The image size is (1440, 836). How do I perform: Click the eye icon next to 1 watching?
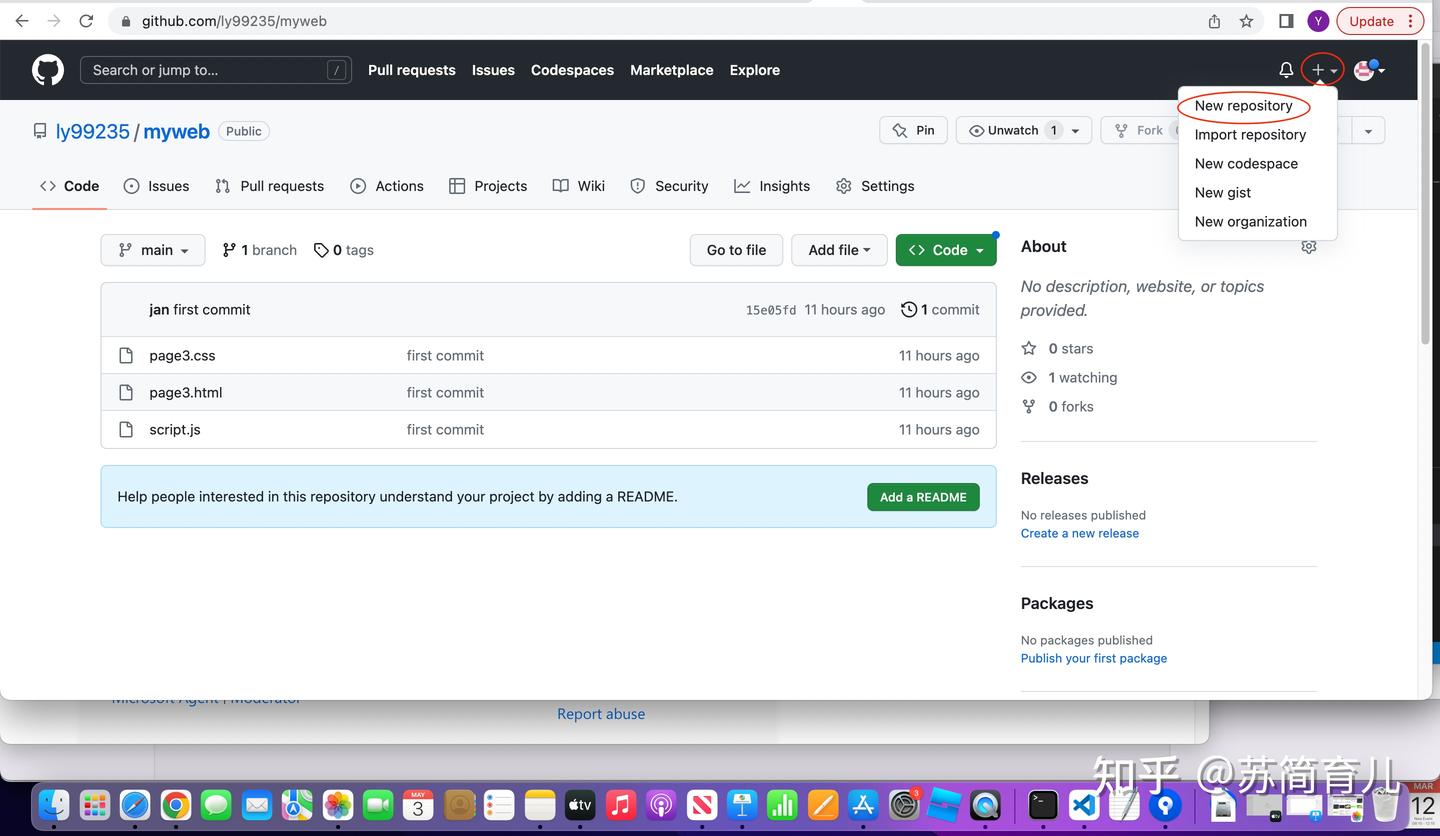point(1028,377)
